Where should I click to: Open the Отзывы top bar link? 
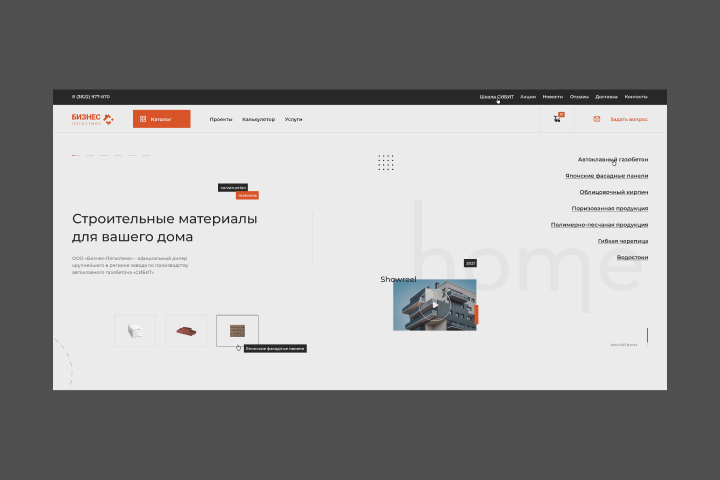pyautogui.click(x=579, y=97)
